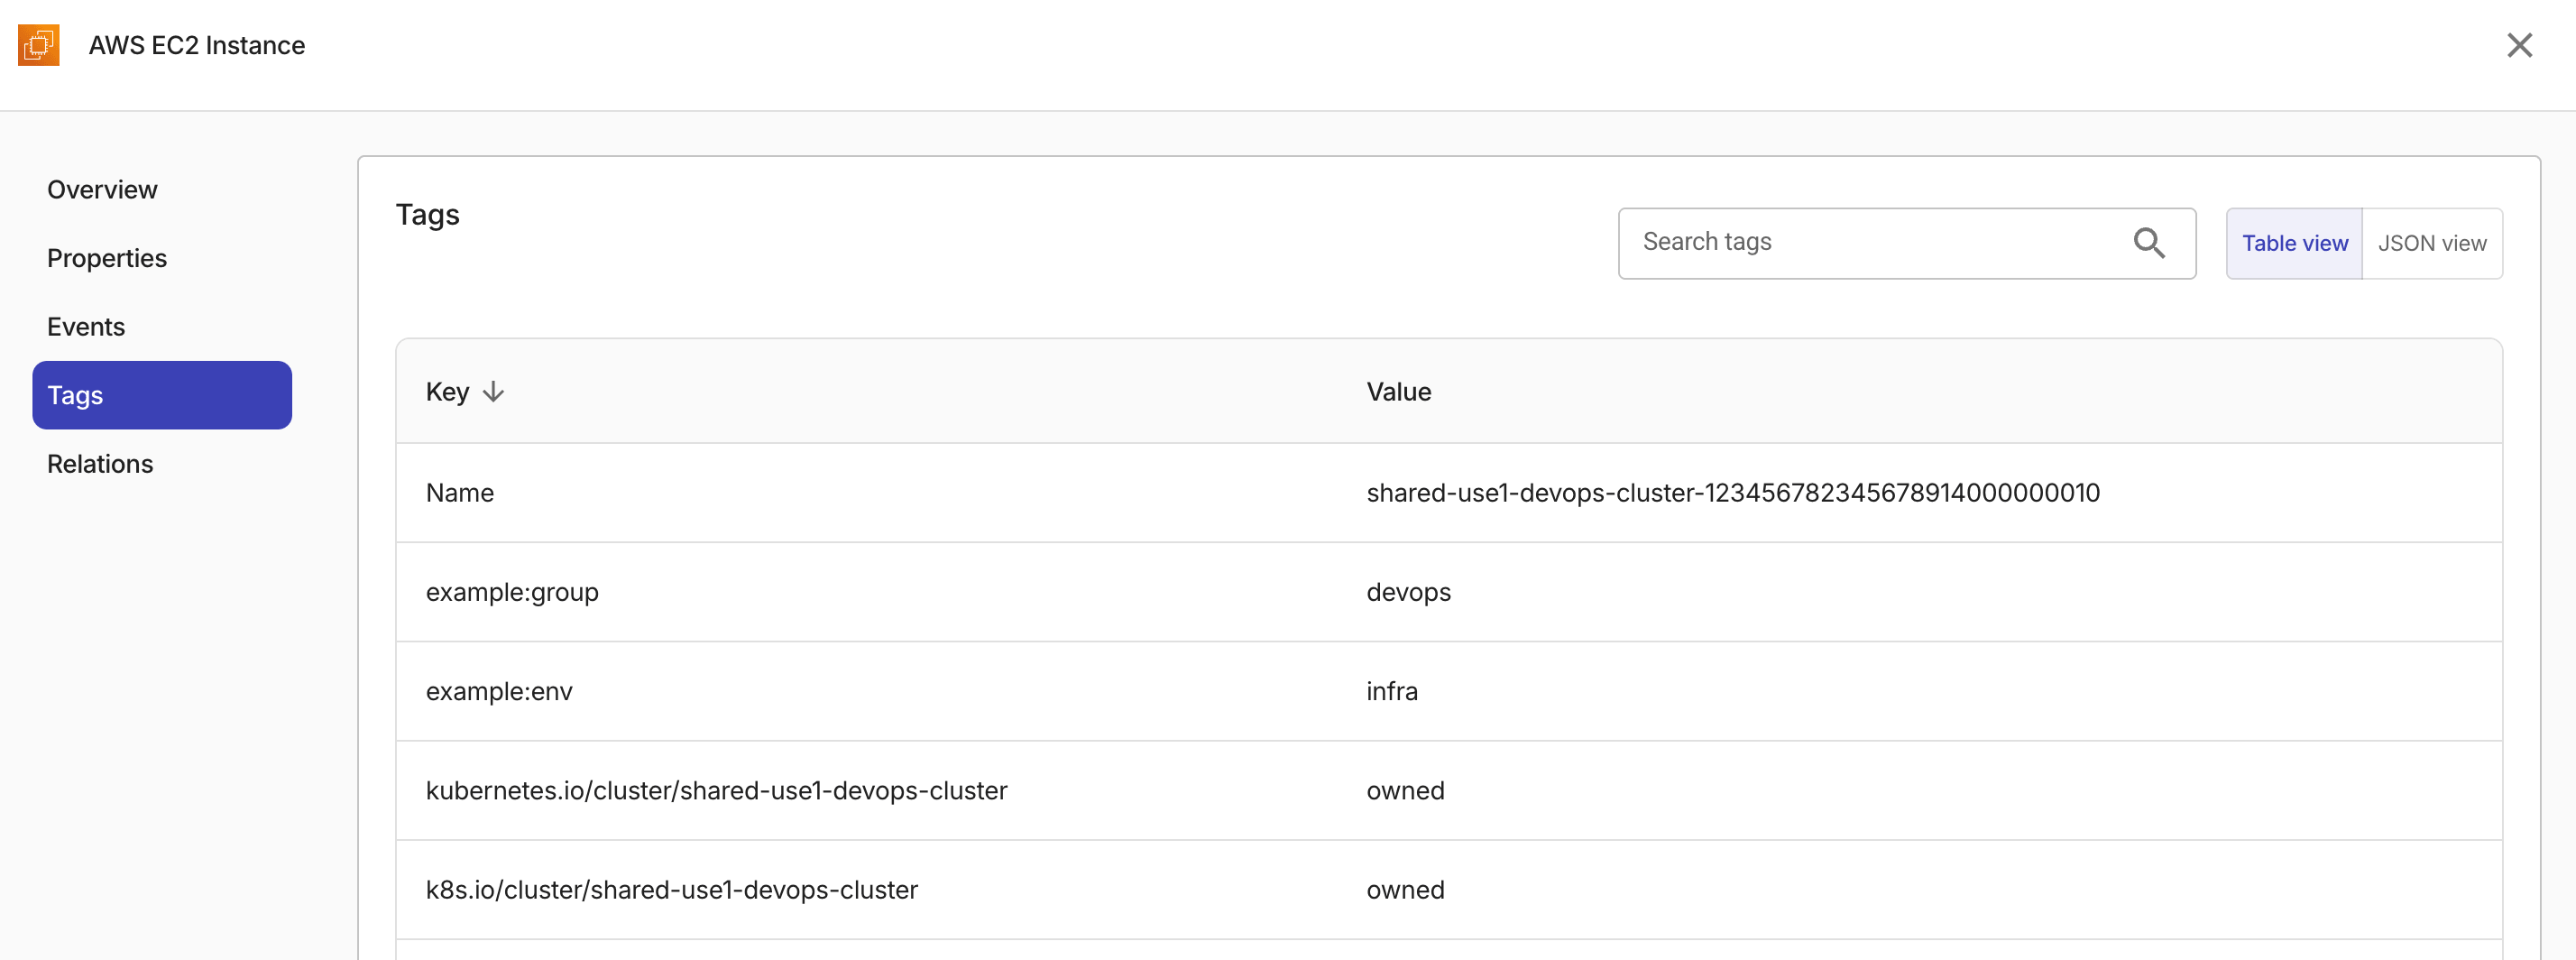Click the shared-use1-devops-cluster Name value
This screenshot has width=2576, height=960.
1733,492
